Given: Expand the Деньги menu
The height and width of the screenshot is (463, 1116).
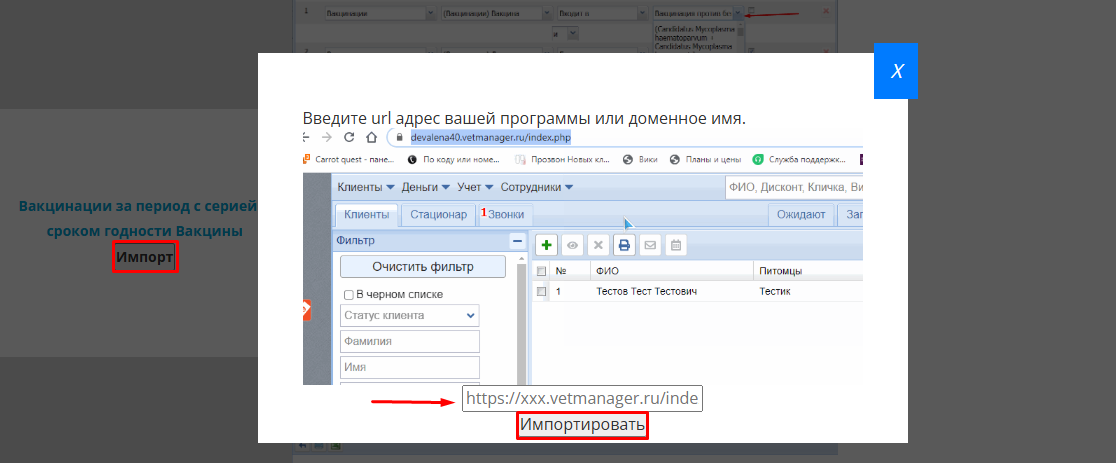Looking at the screenshot, I should click(x=424, y=187).
